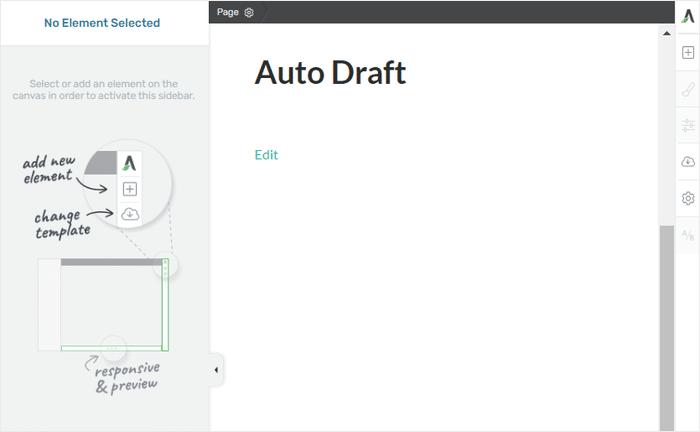The height and width of the screenshot is (432, 700).
Task: Click the page layout mockup illustration
Action: click(x=104, y=305)
